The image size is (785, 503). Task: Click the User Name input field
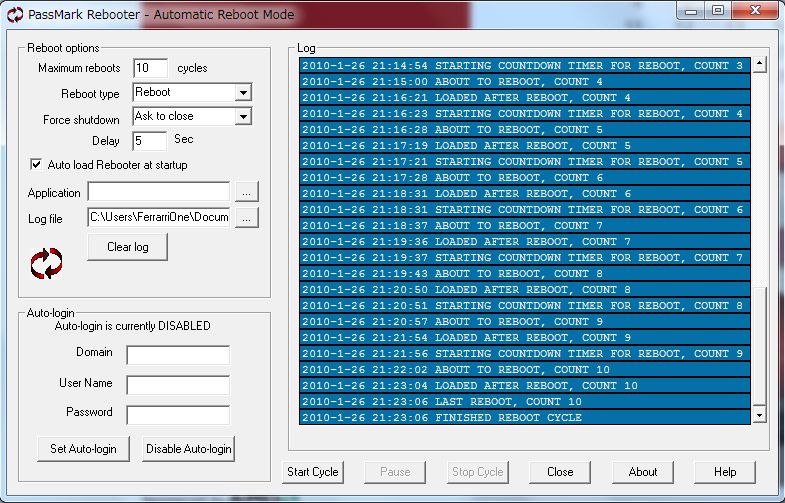[x=178, y=385]
